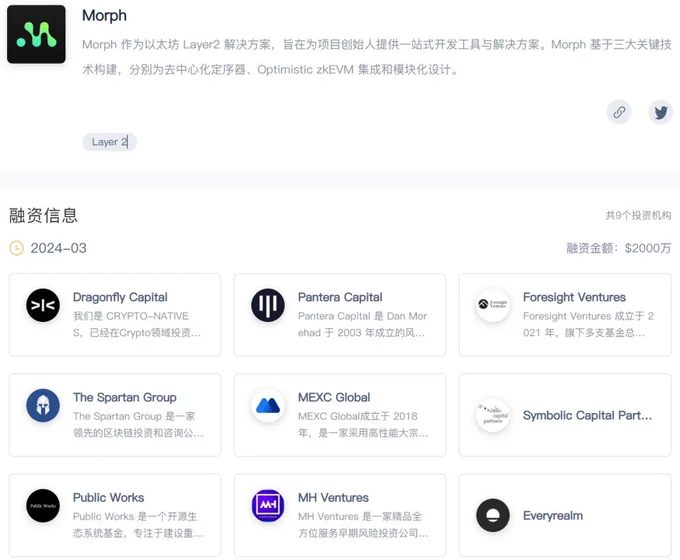The height and width of the screenshot is (560, 680).
Task: Open The Spartan Group investor name
Action: tap(124, 397)
